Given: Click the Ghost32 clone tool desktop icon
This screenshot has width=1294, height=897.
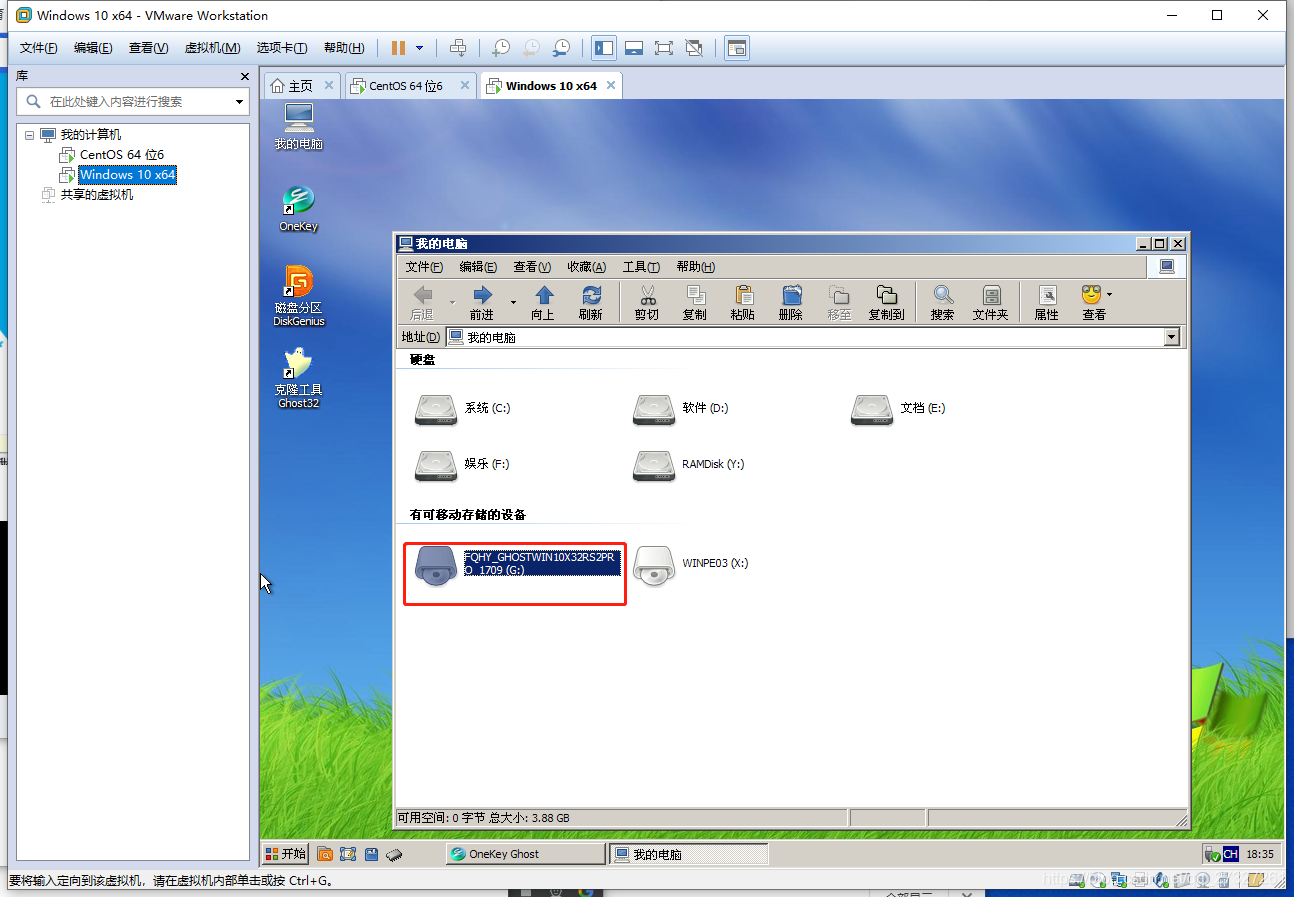Looking at the screenshot, I should [x=299, y=378].
